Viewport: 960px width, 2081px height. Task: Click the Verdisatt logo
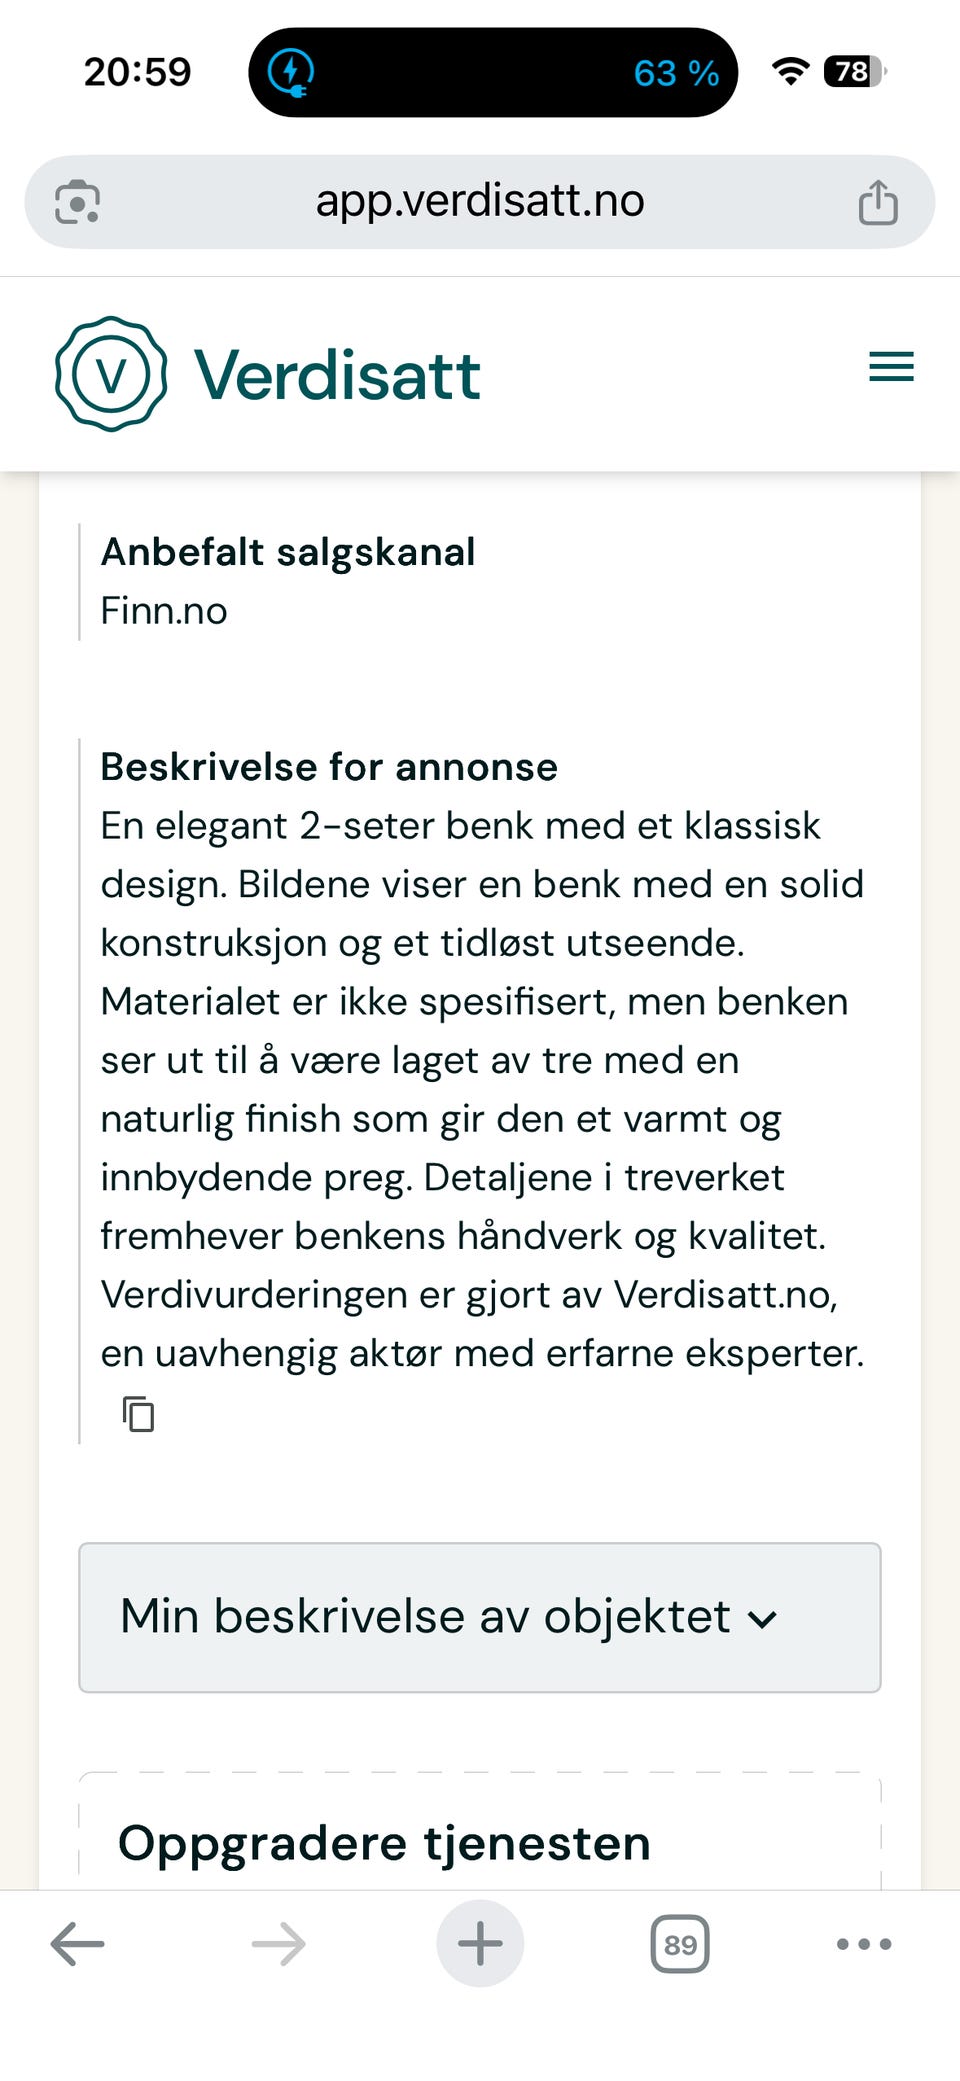click(111, 371)
